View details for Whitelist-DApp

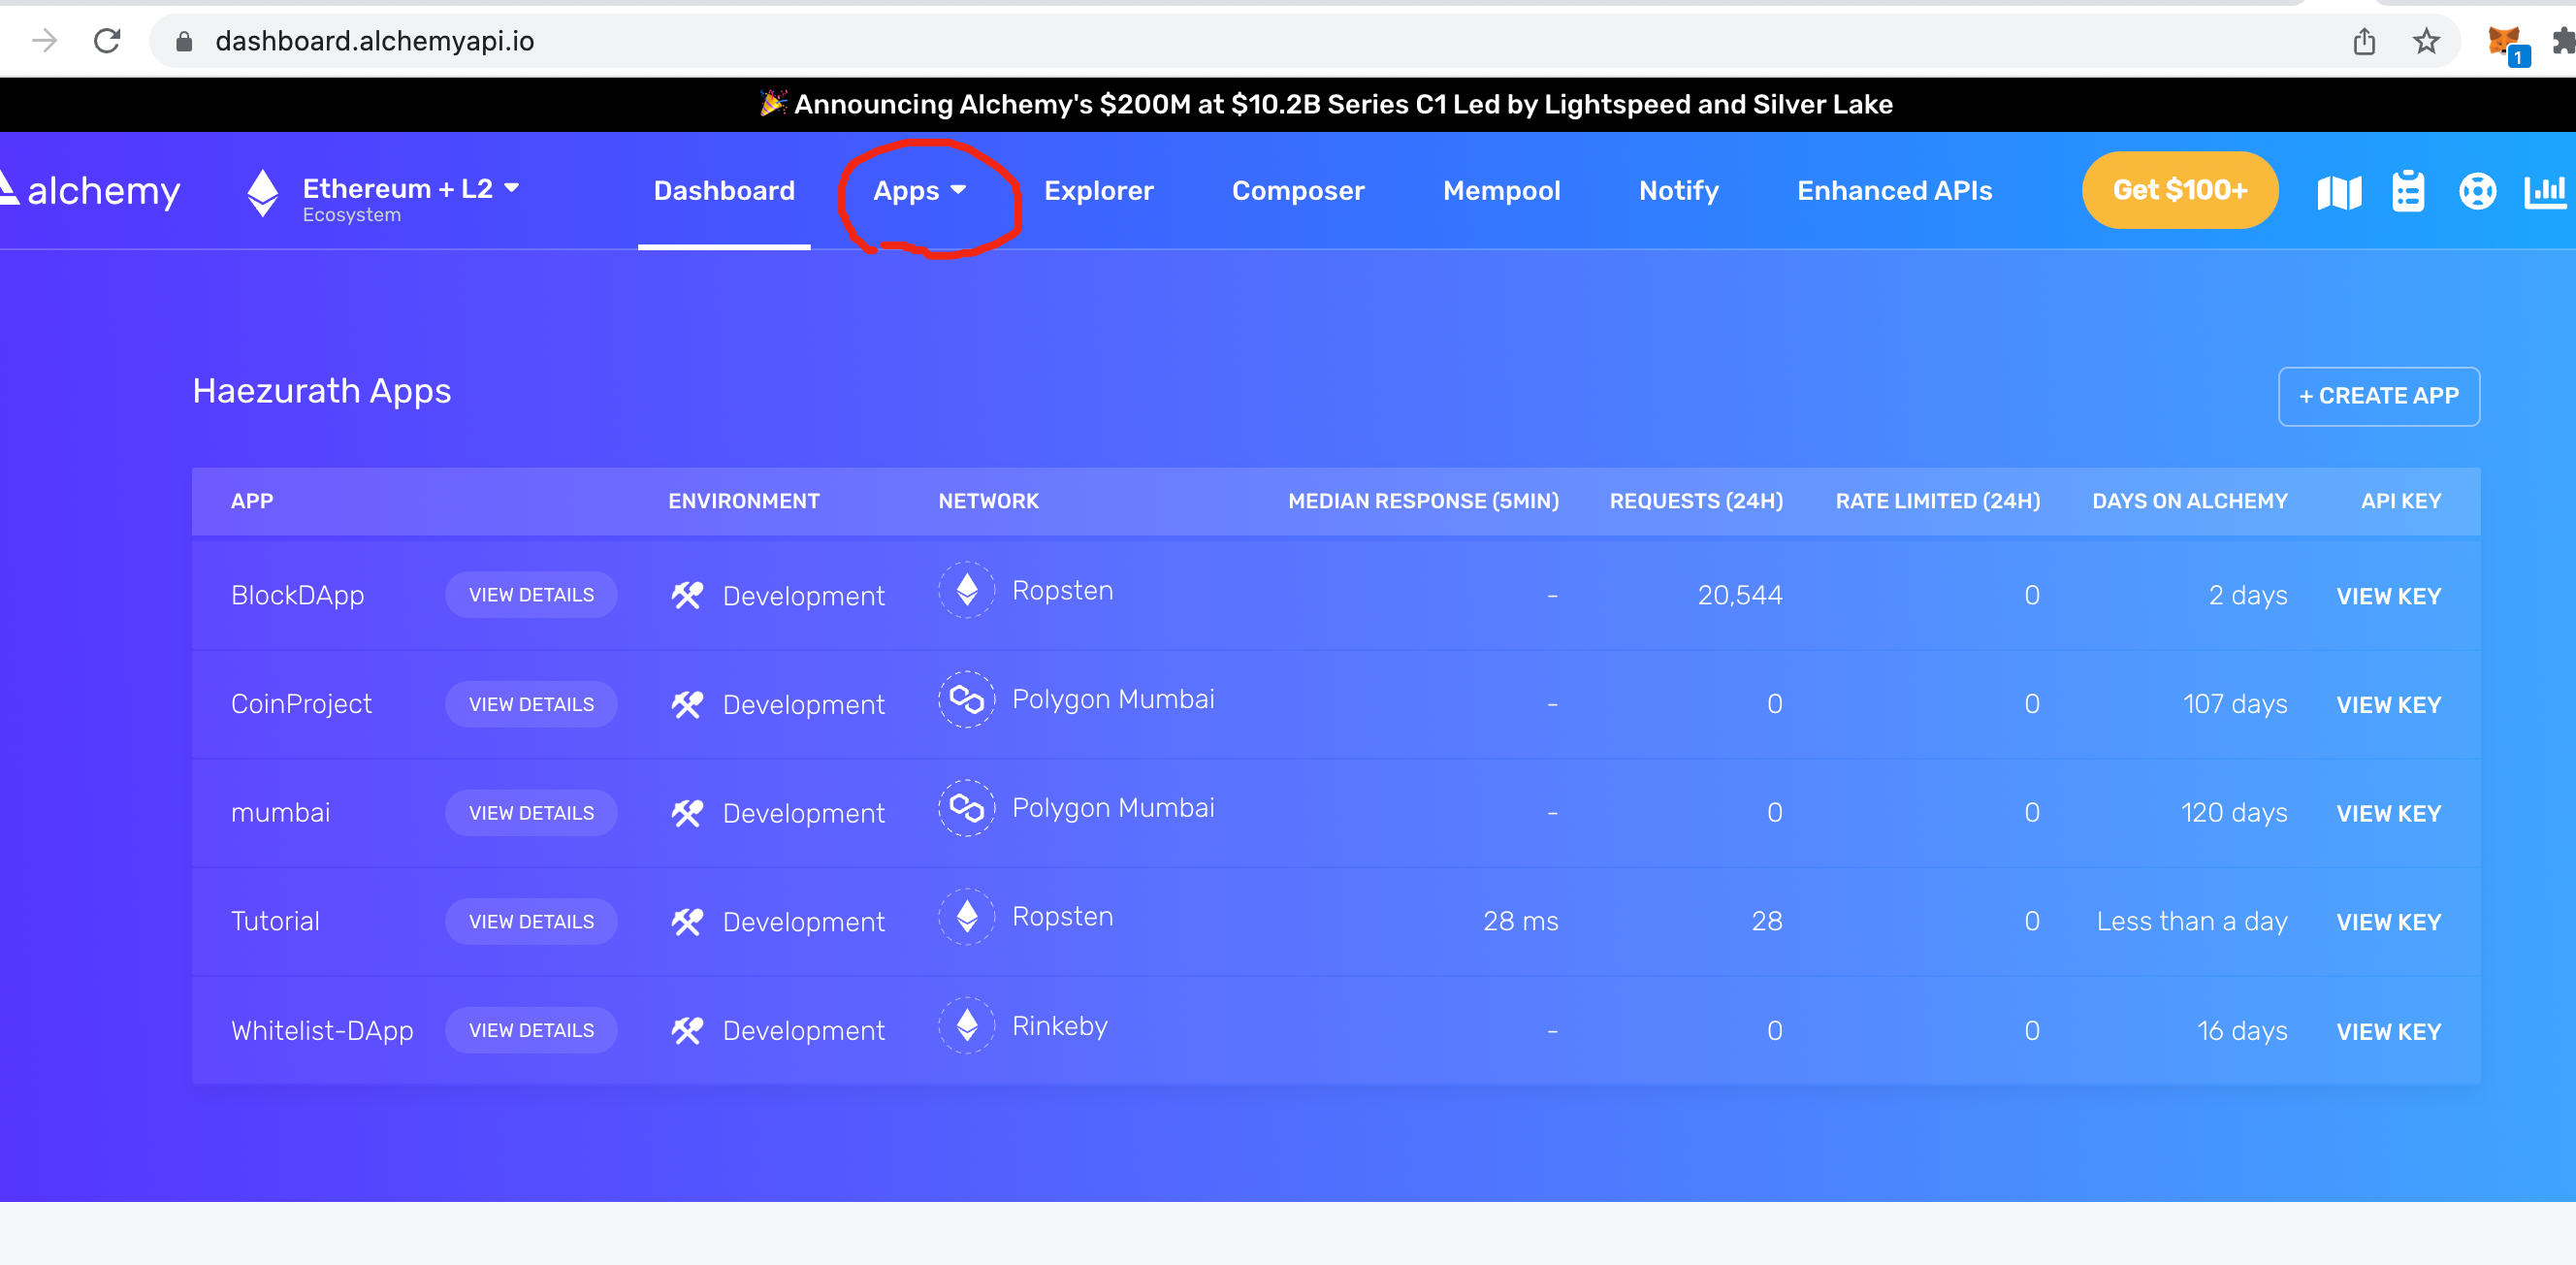(x=531, y=1030)
